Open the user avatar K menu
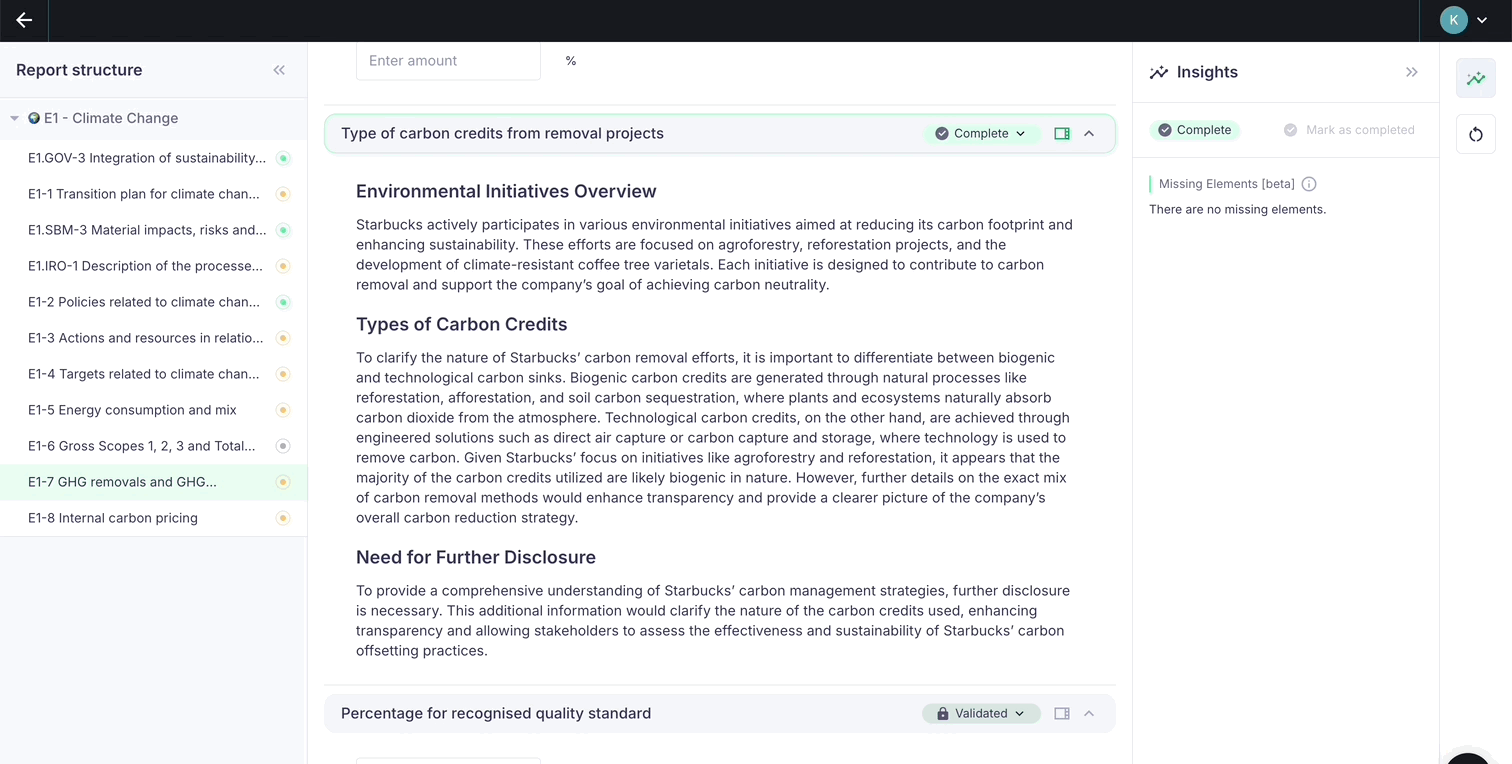1512x764 pixels. click(x=1453, y=20)
